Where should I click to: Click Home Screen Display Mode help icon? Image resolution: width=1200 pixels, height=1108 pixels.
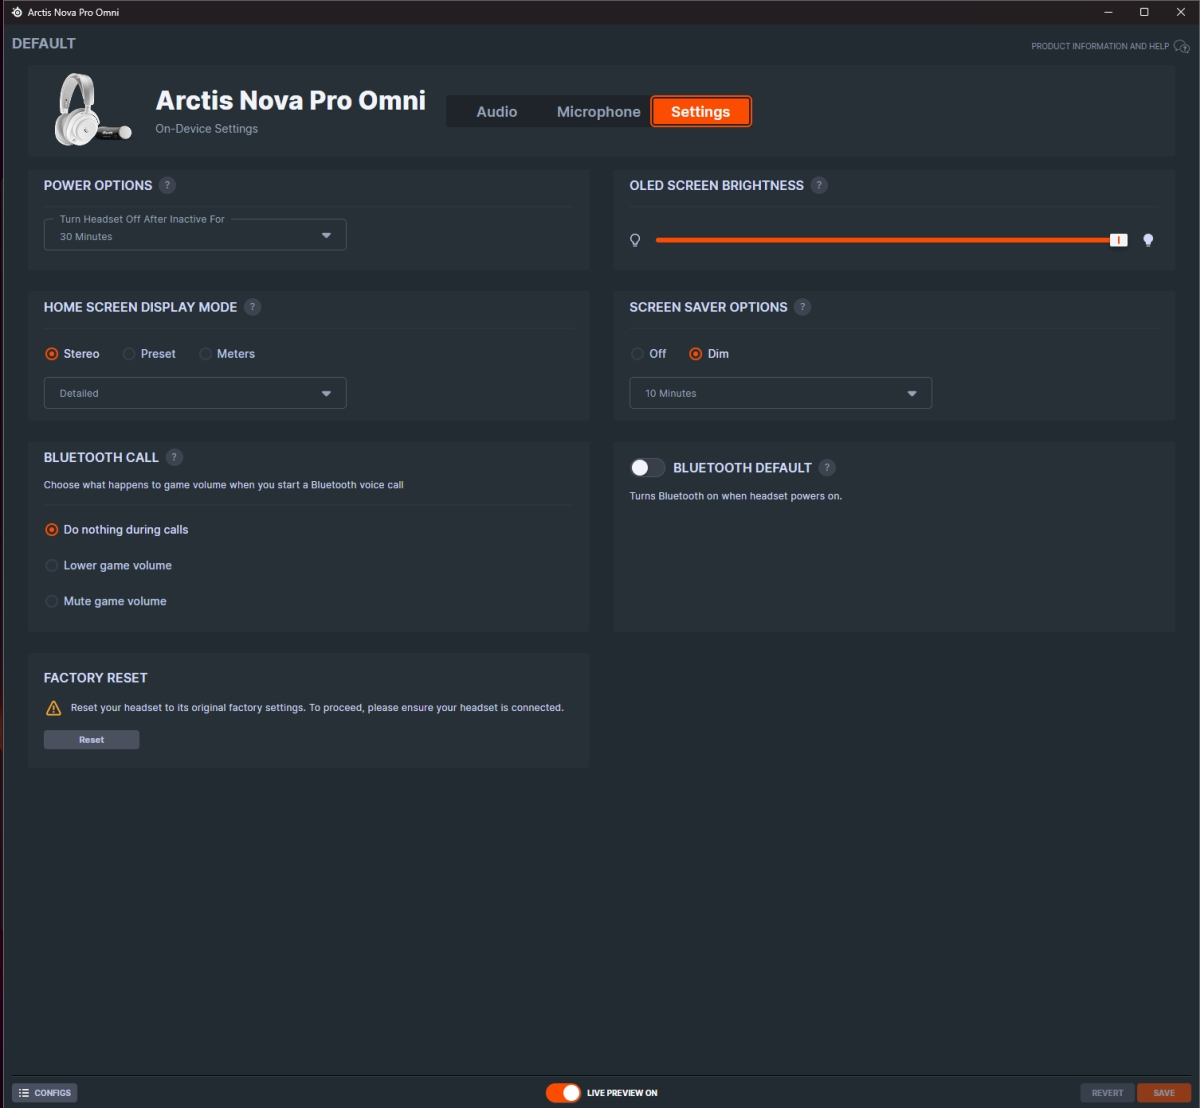click(252, 307)
